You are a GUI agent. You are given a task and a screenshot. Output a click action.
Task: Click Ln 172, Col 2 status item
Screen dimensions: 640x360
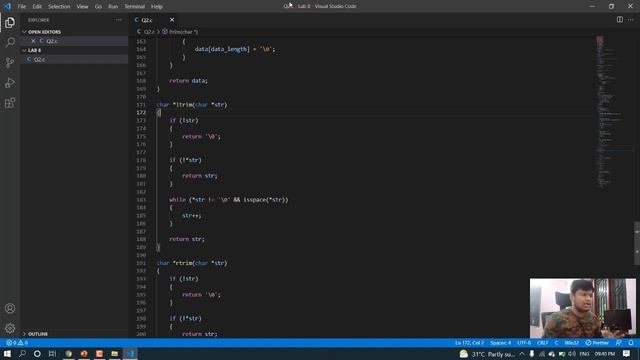pyautogui.click(x=469, y=343)
